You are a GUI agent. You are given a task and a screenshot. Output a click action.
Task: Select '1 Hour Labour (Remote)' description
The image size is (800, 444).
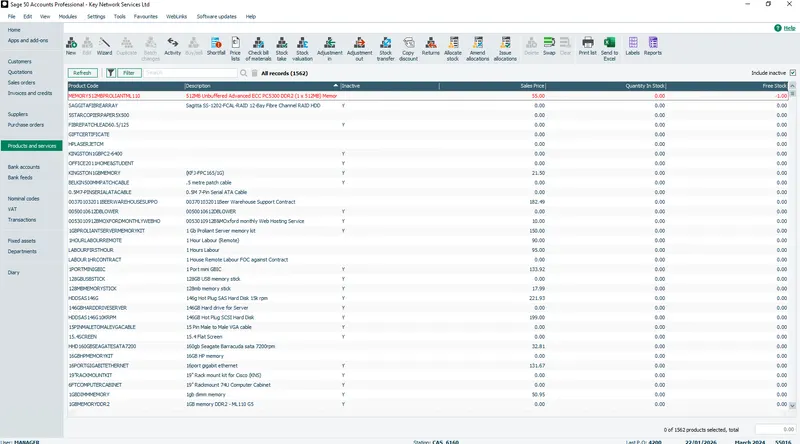pyautogui.click(x=212, y=240)
